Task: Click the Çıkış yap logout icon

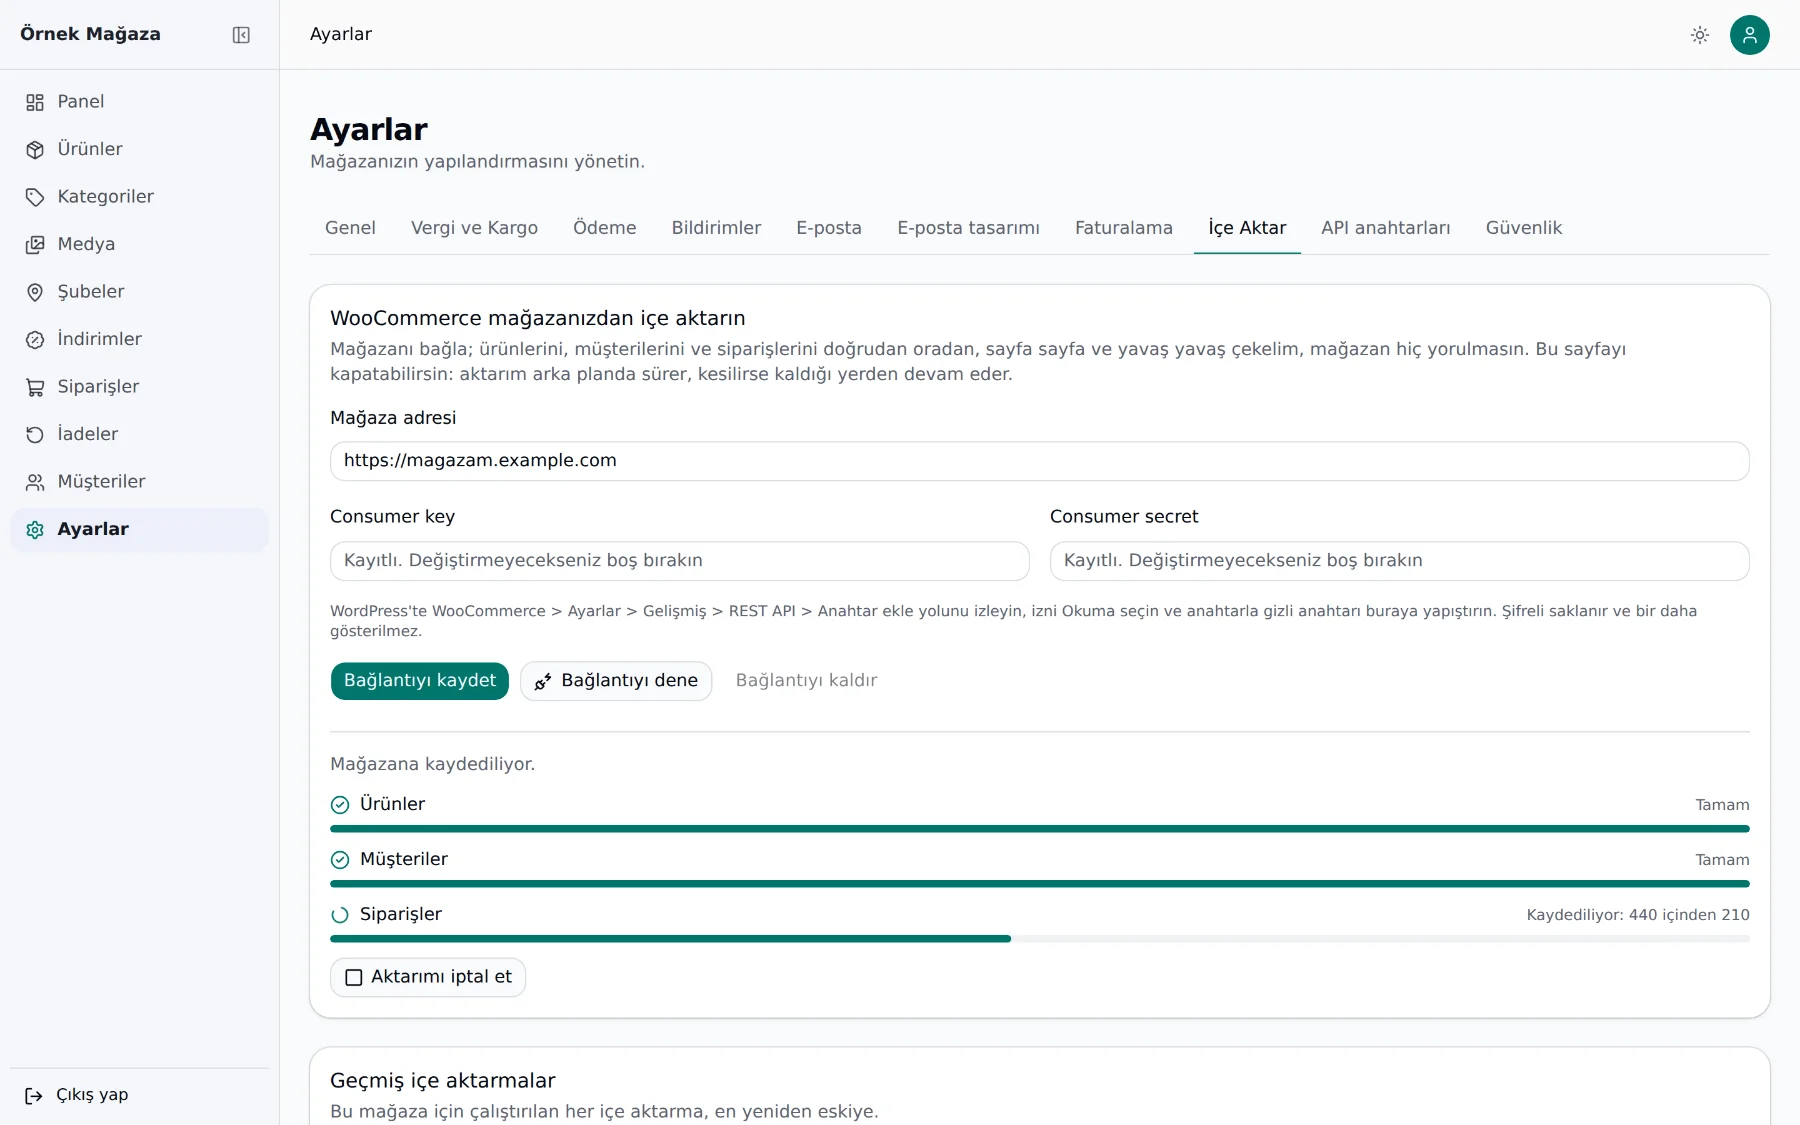Action: tap(34, 1096)
